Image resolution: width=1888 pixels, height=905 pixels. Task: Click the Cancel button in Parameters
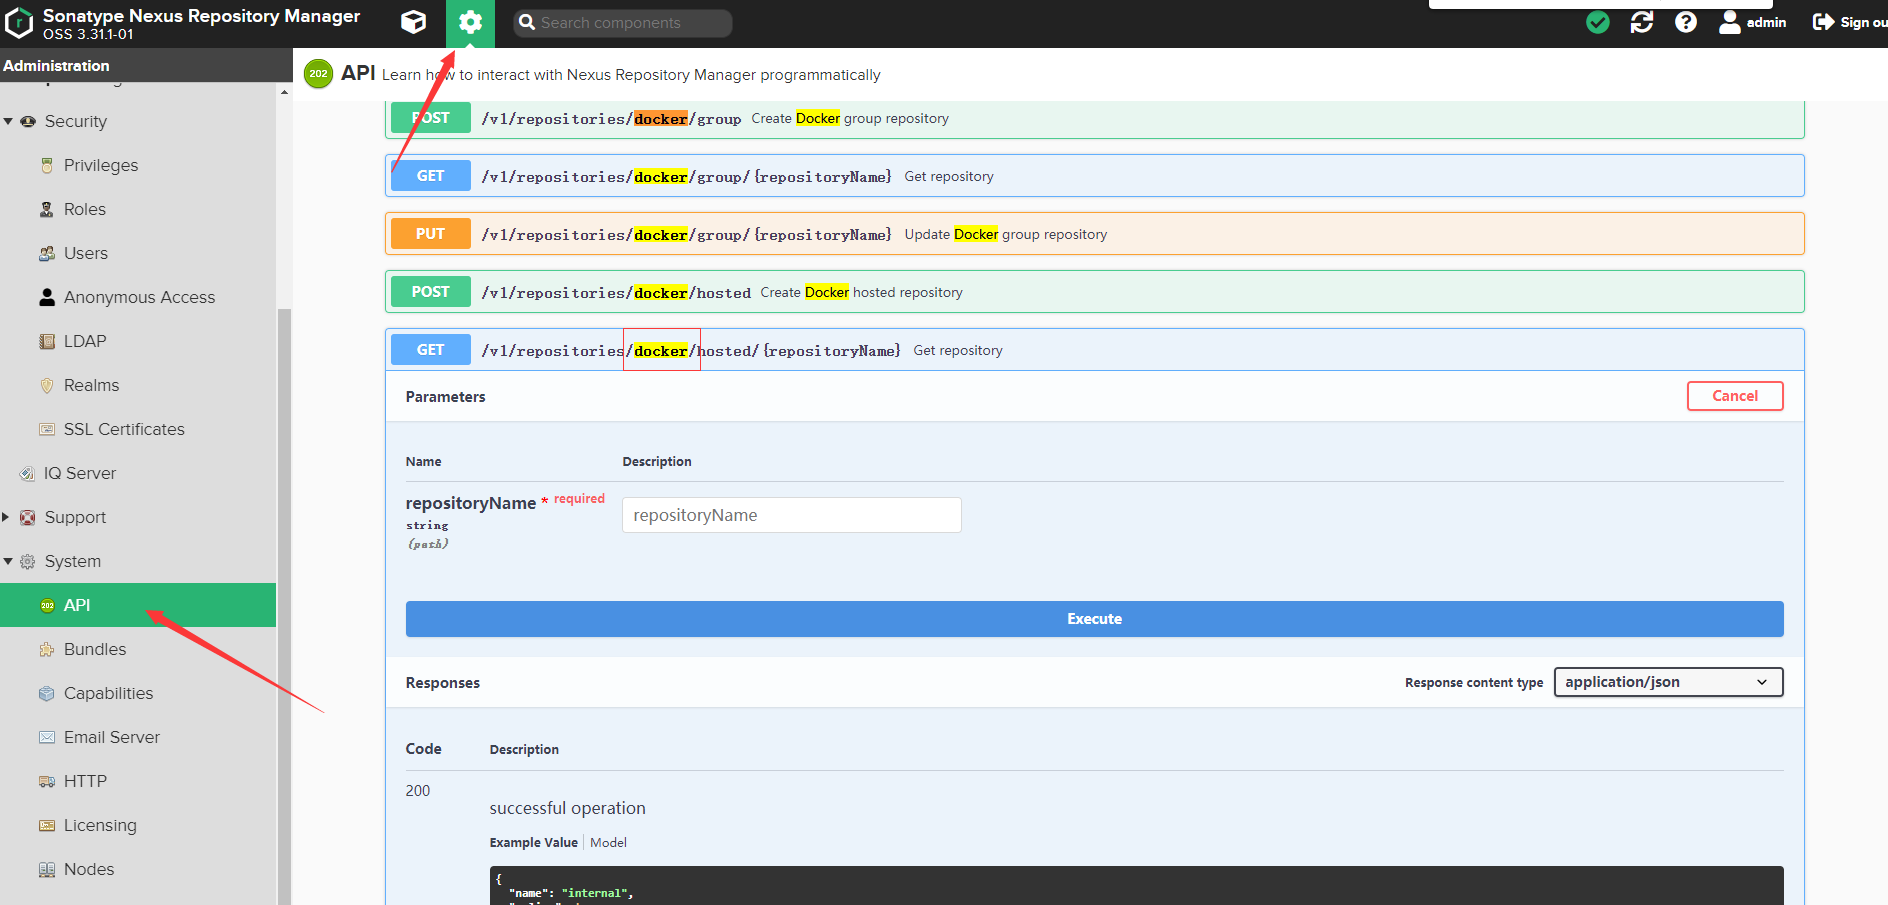(x=1735, y=396)
